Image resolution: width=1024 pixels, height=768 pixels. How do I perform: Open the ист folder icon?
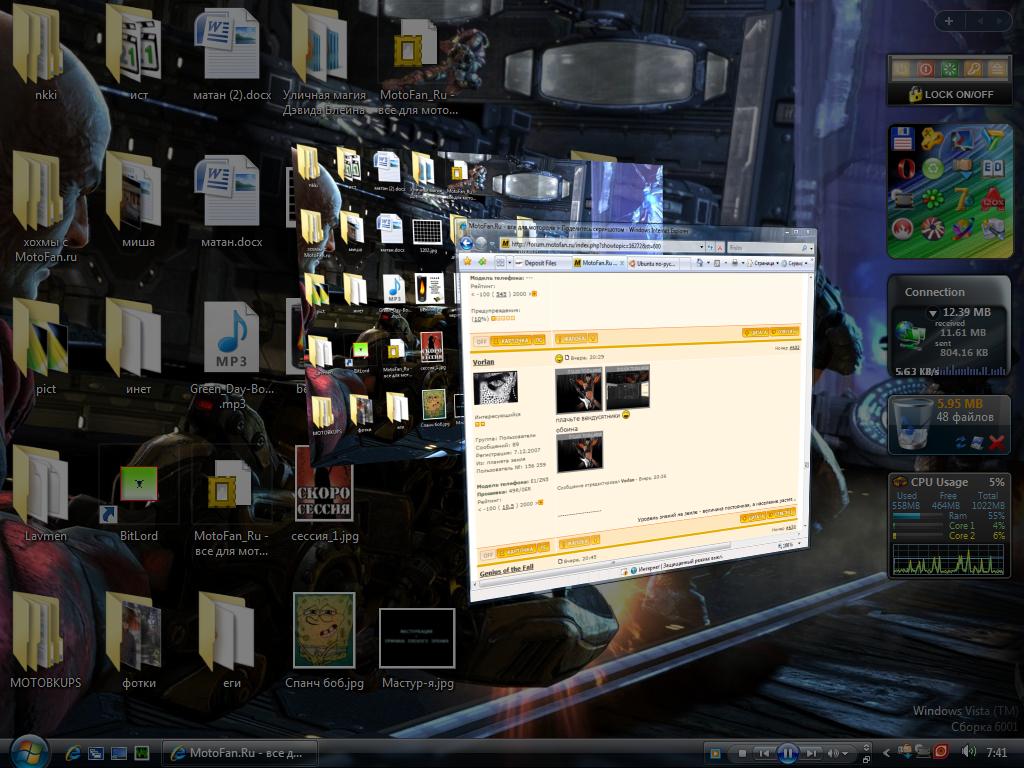134,43
